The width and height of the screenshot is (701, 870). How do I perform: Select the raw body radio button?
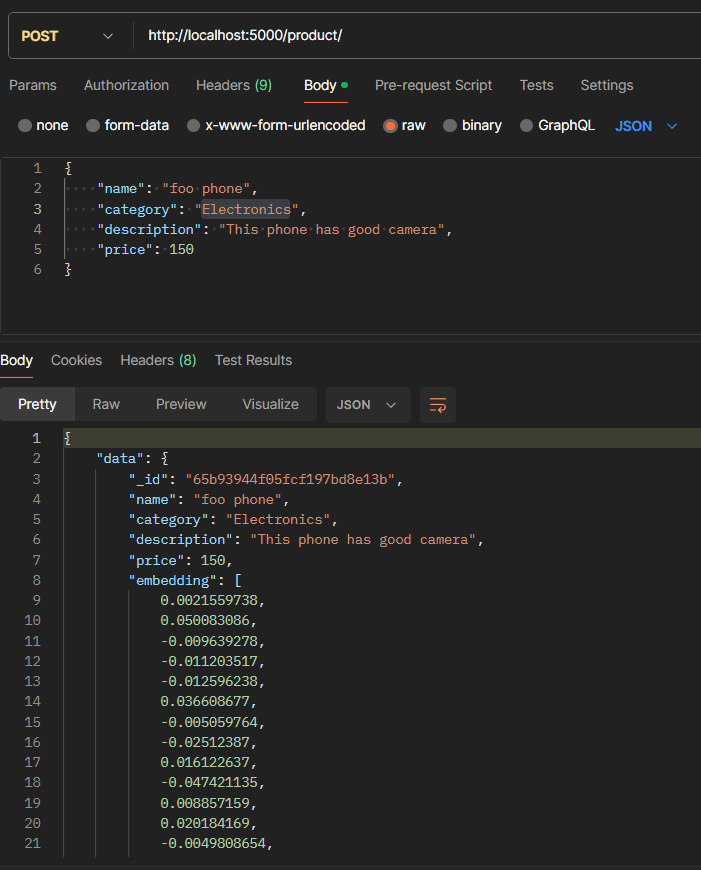coord(390,126)
